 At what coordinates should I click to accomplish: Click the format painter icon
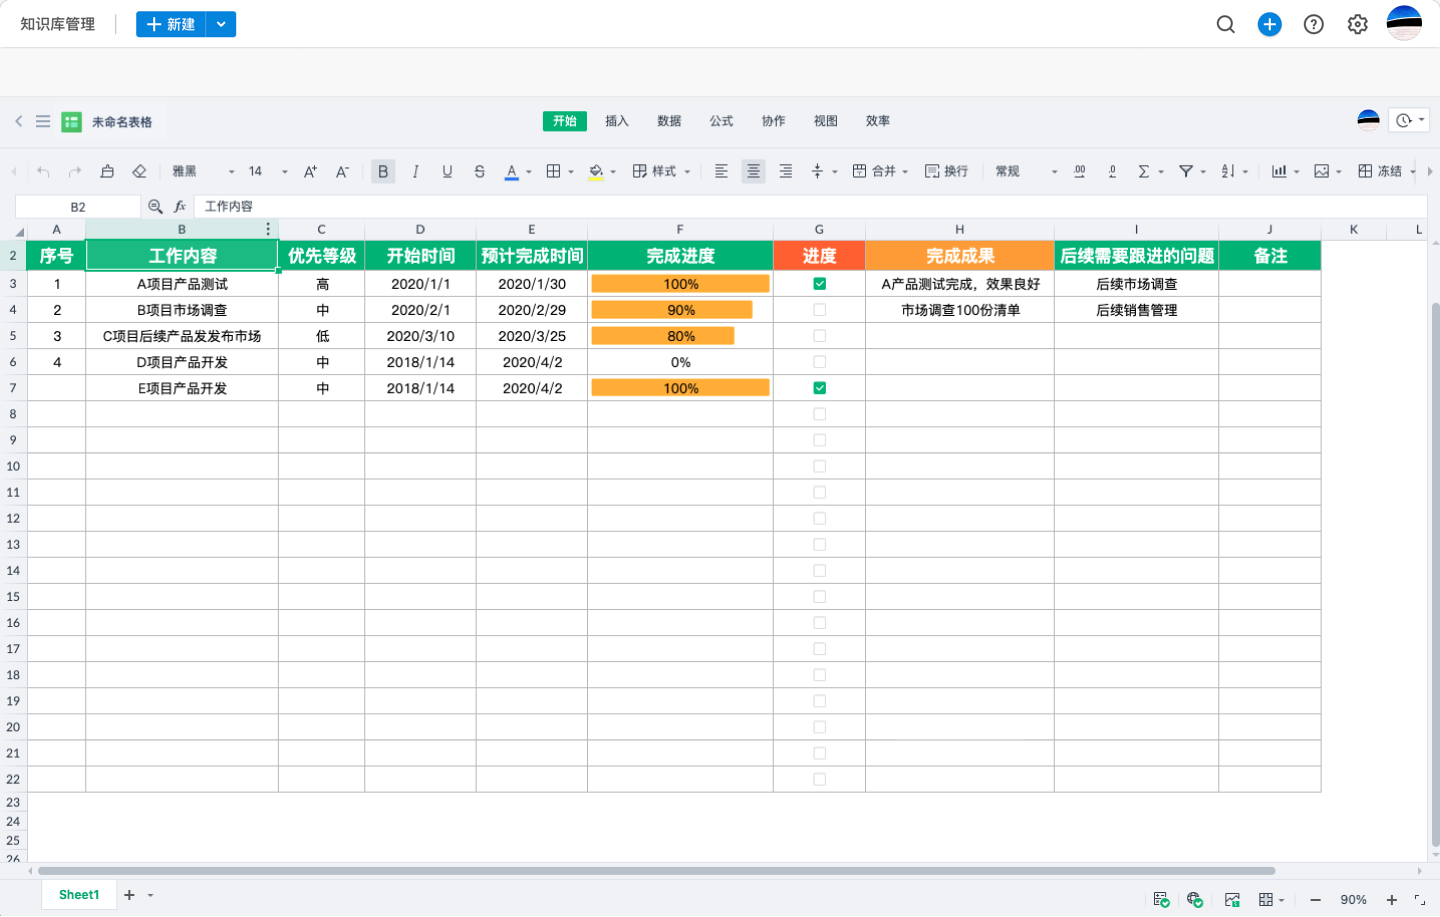click(x=107, y=171)
